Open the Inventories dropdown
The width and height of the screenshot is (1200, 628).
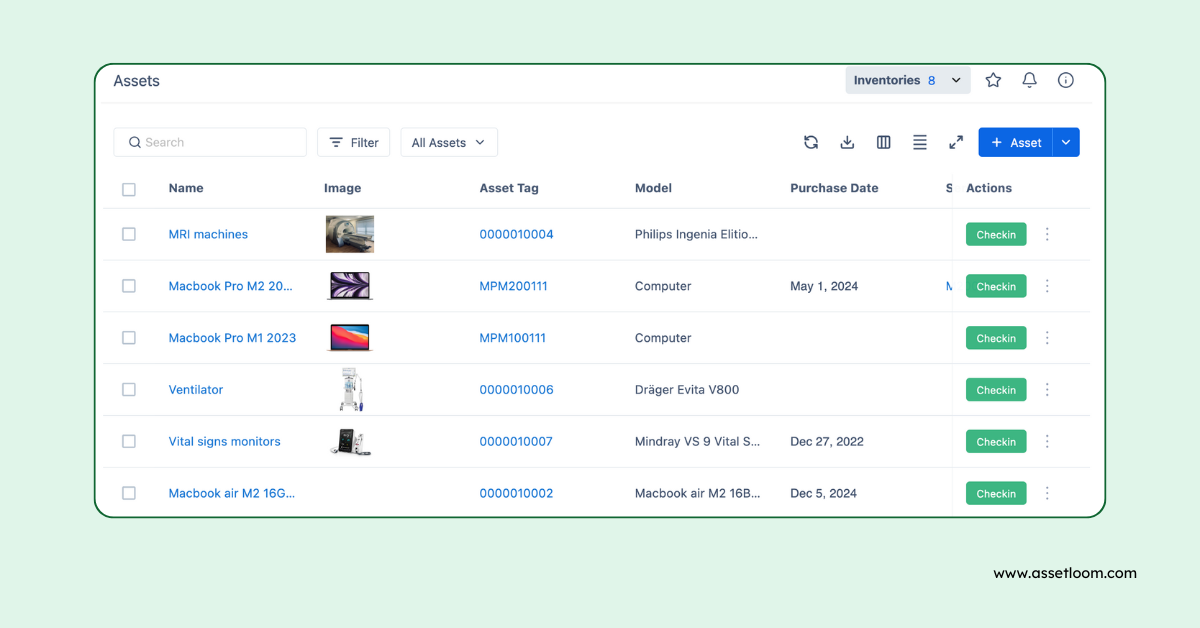click(x=908, y=80)
